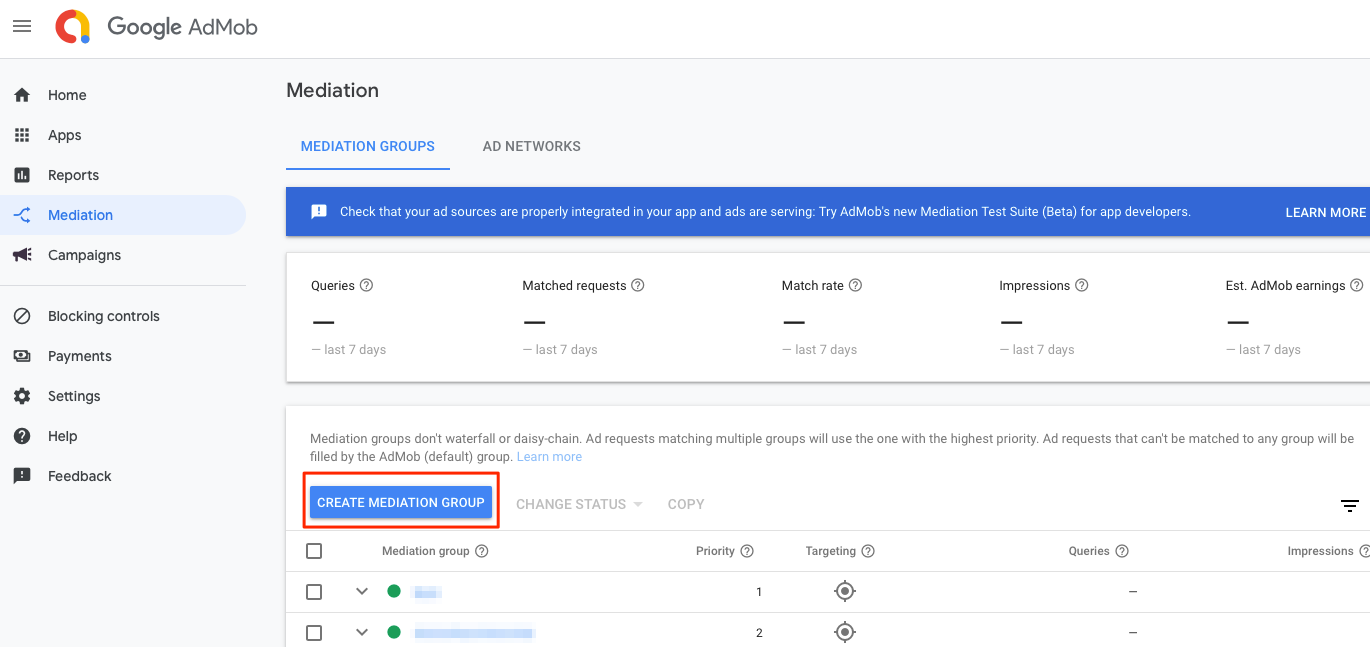Open help tooltip for Est. AdMob earnings

1356,285
